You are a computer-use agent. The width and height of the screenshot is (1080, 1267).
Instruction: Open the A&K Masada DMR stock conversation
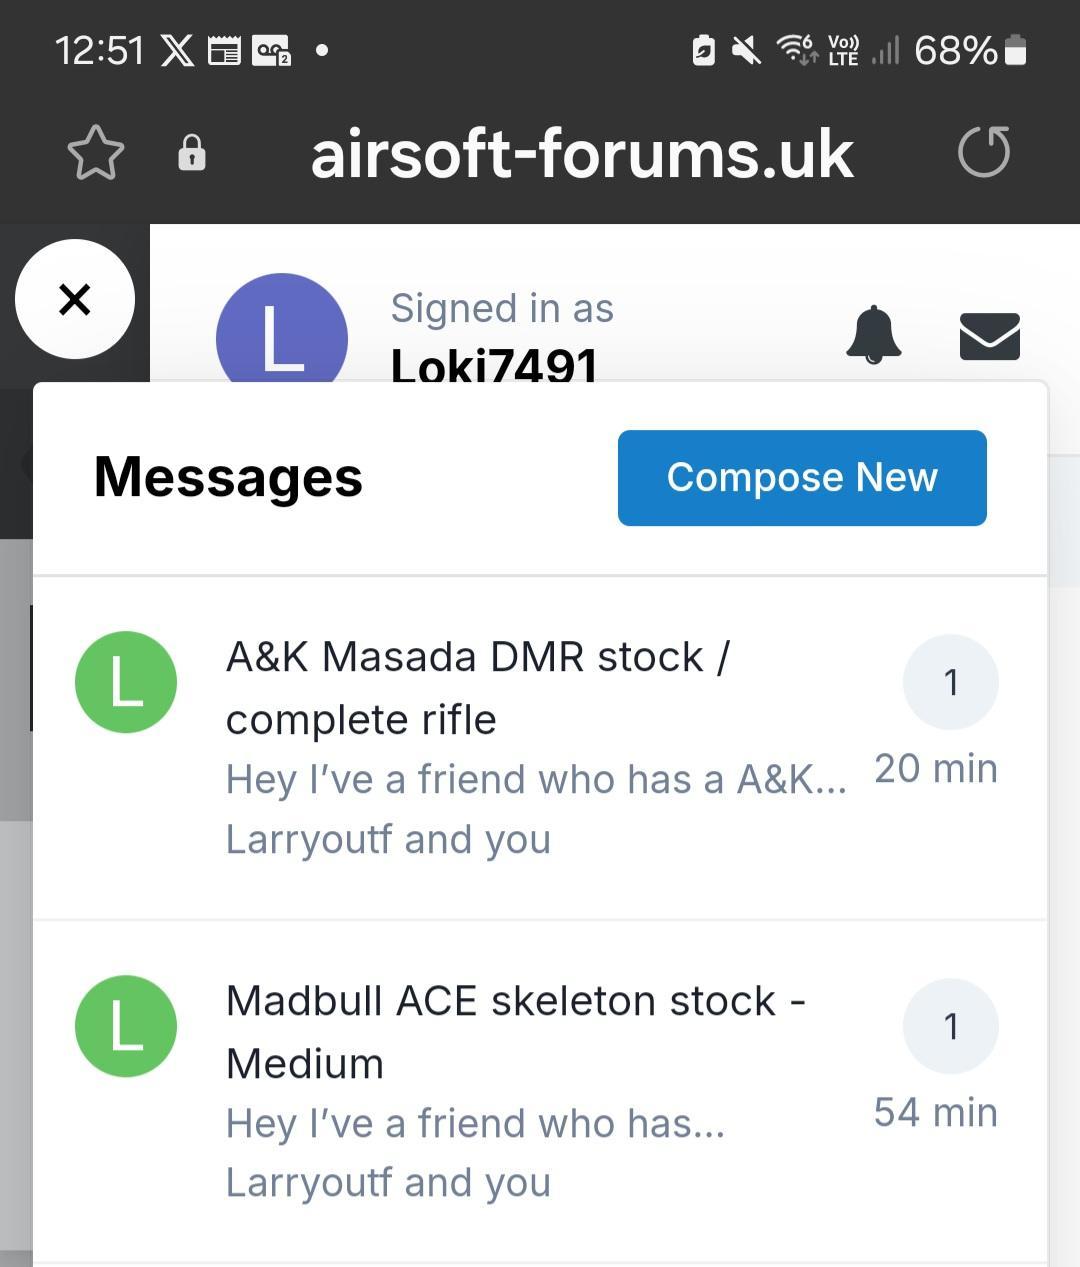coord(478,687)
